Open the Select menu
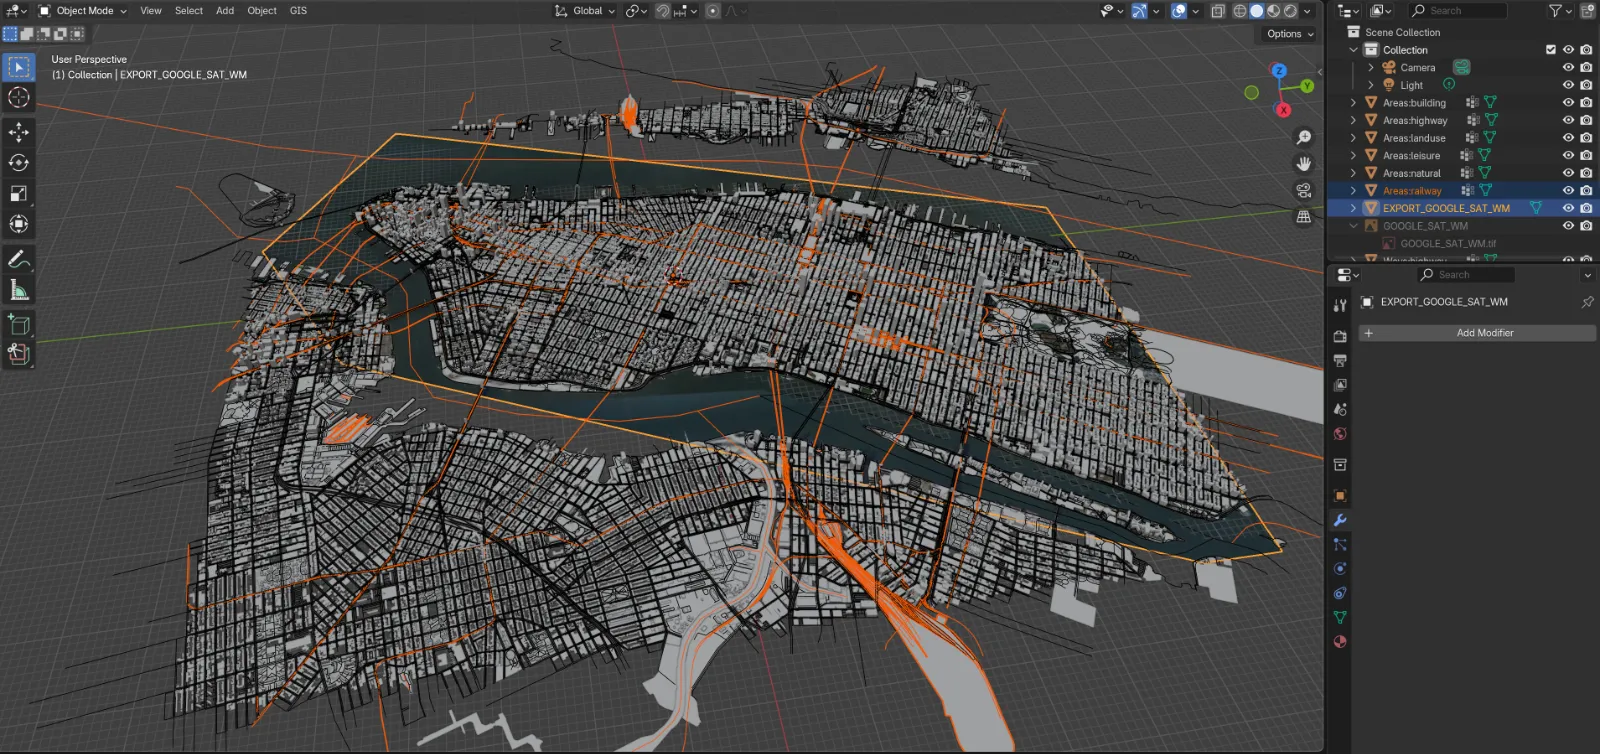This screenshot has width=1600, height=754. (x=189, y=11)
